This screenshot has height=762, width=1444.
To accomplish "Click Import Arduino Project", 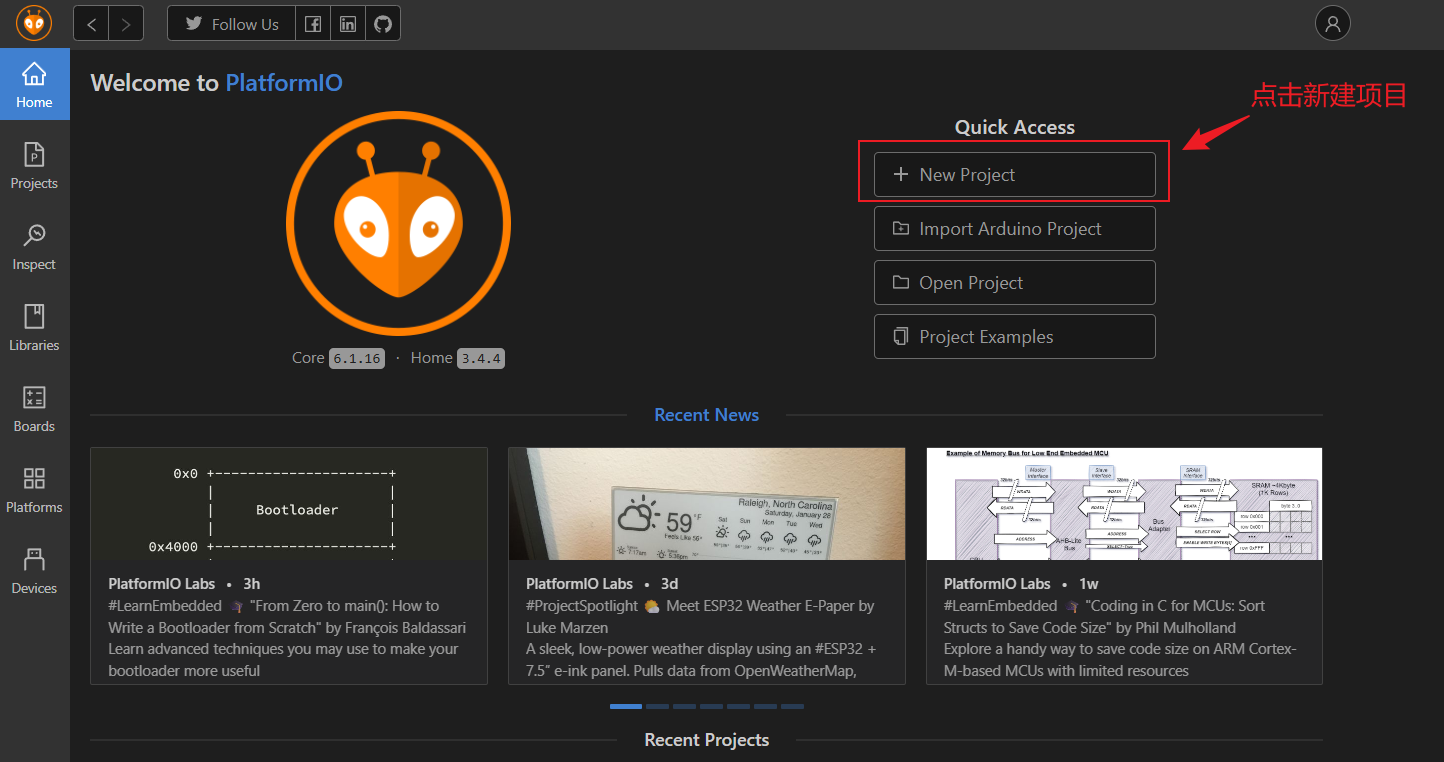I will point(1014,229).
